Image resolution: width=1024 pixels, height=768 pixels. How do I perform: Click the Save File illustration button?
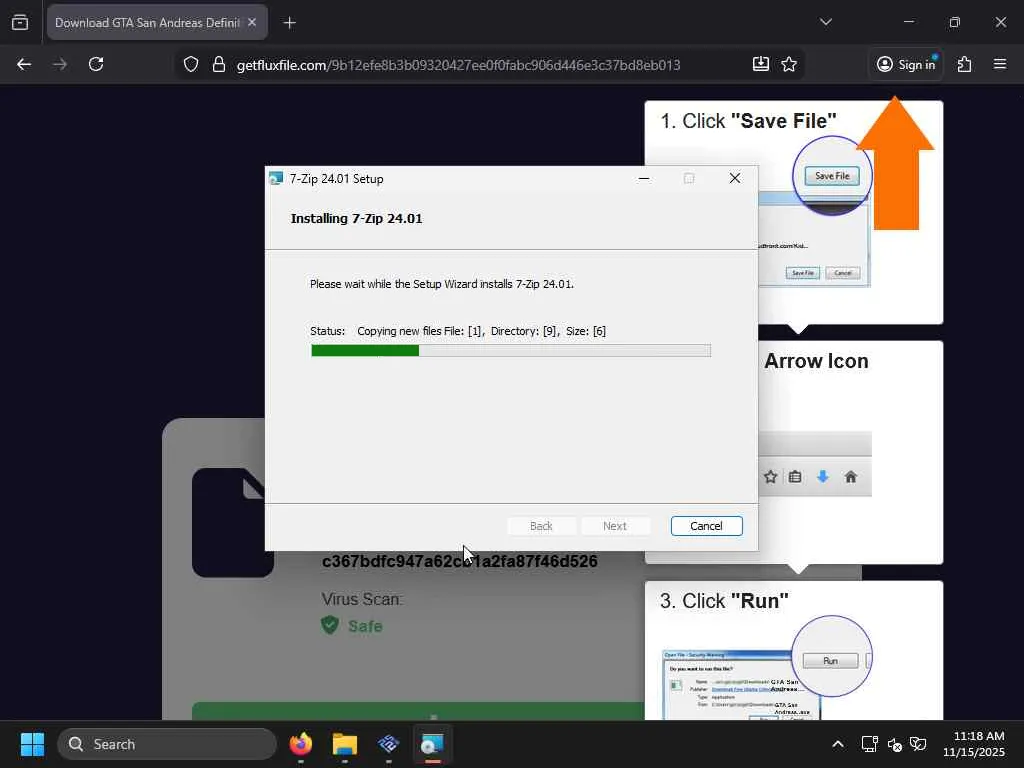[x=832, y=176]
